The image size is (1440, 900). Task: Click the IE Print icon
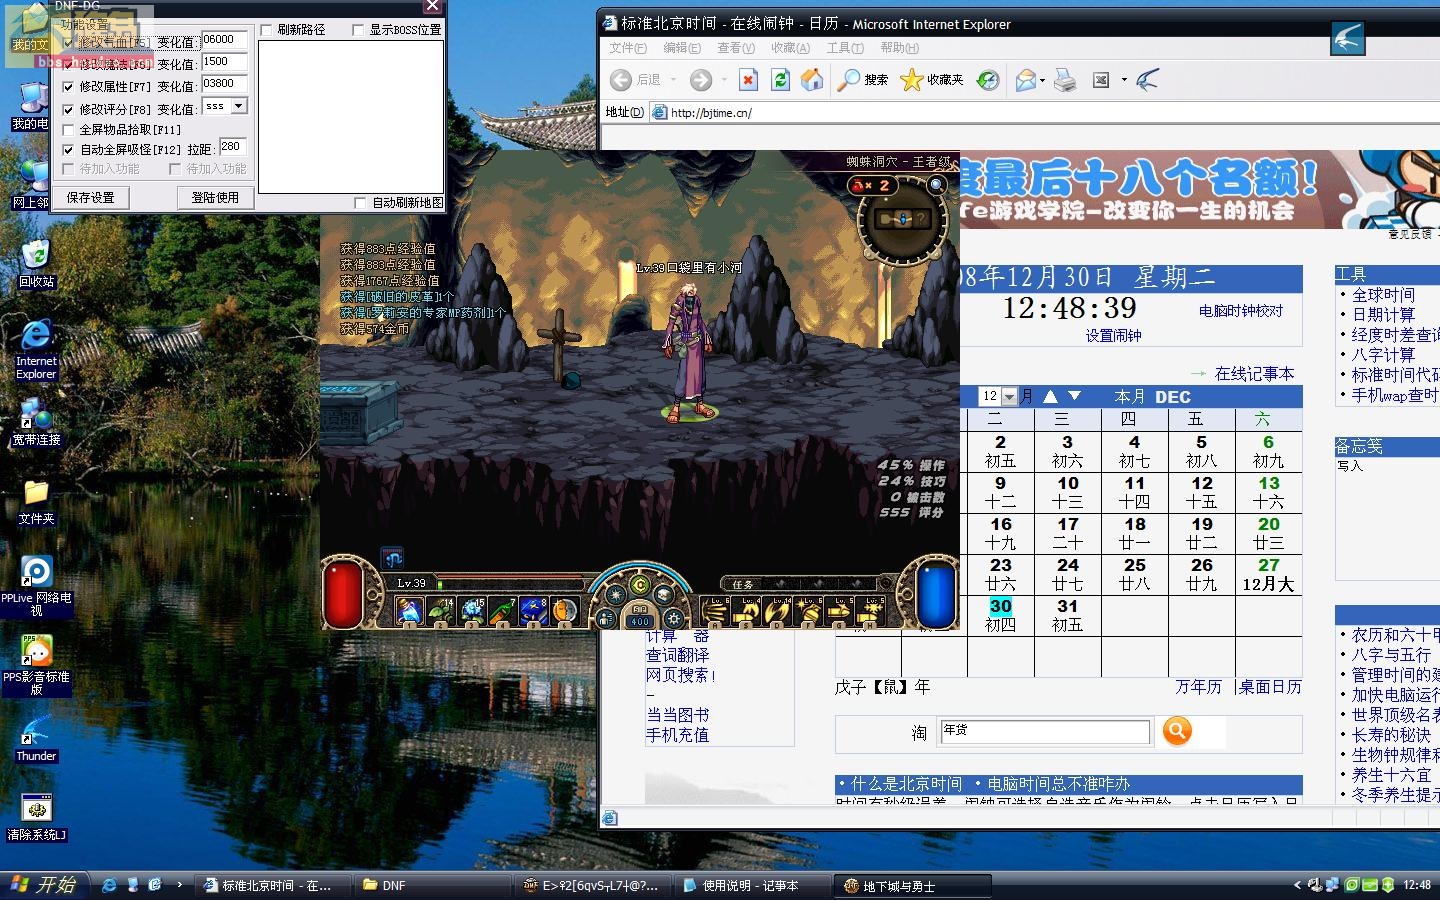click(x=1065, y=80)
